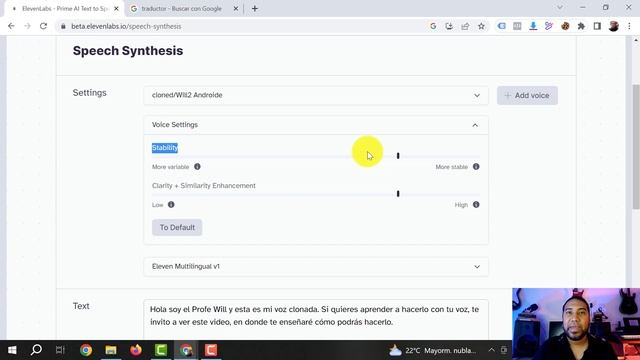The height and width of the screenshot is (360, 640).
Task: Click the Stability slider handle
Action: (398, 156)
